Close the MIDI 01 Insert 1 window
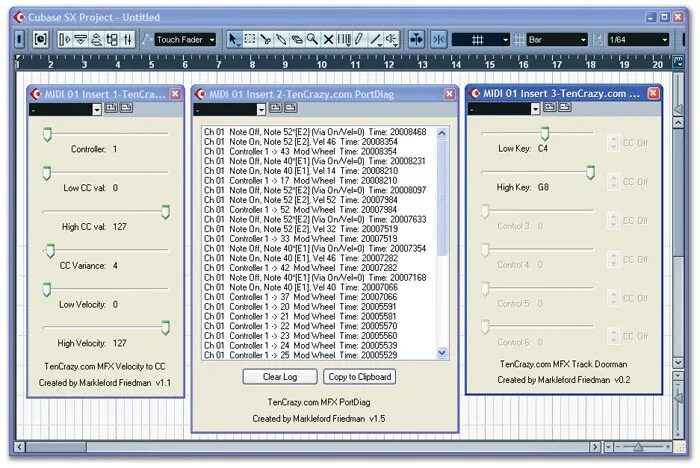Screen dimensions: 700x468 175,94
